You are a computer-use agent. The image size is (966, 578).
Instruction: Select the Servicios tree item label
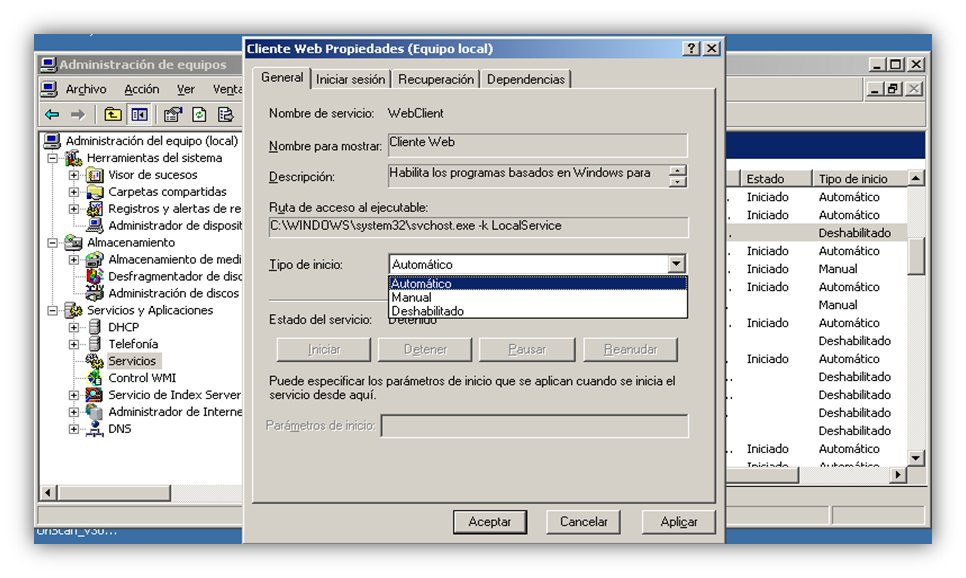132,361
